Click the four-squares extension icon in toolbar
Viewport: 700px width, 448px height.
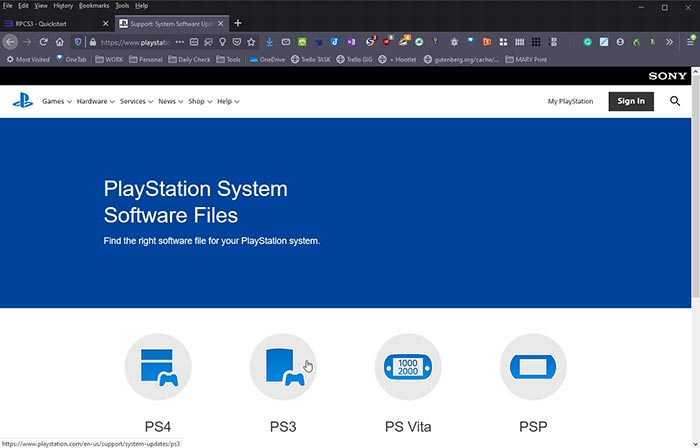coord(503,42)
